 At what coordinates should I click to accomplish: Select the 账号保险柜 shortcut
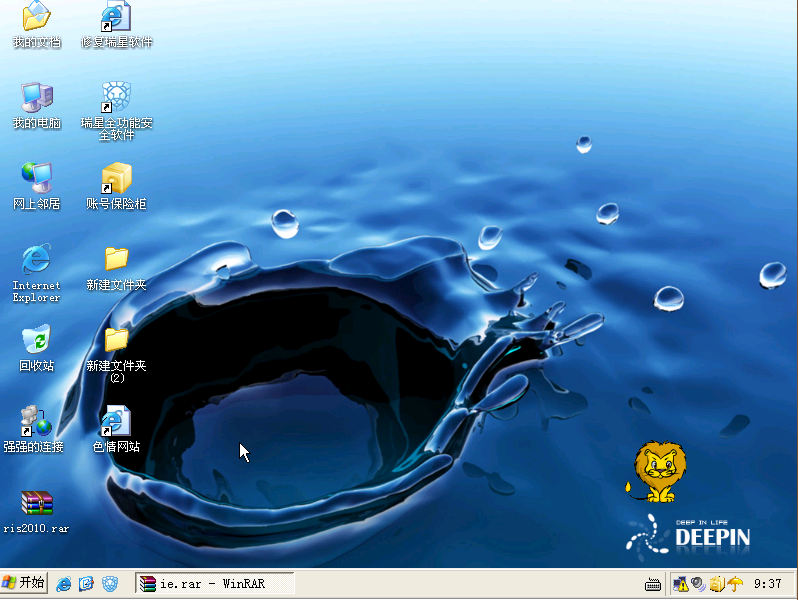tap(116, 186)
